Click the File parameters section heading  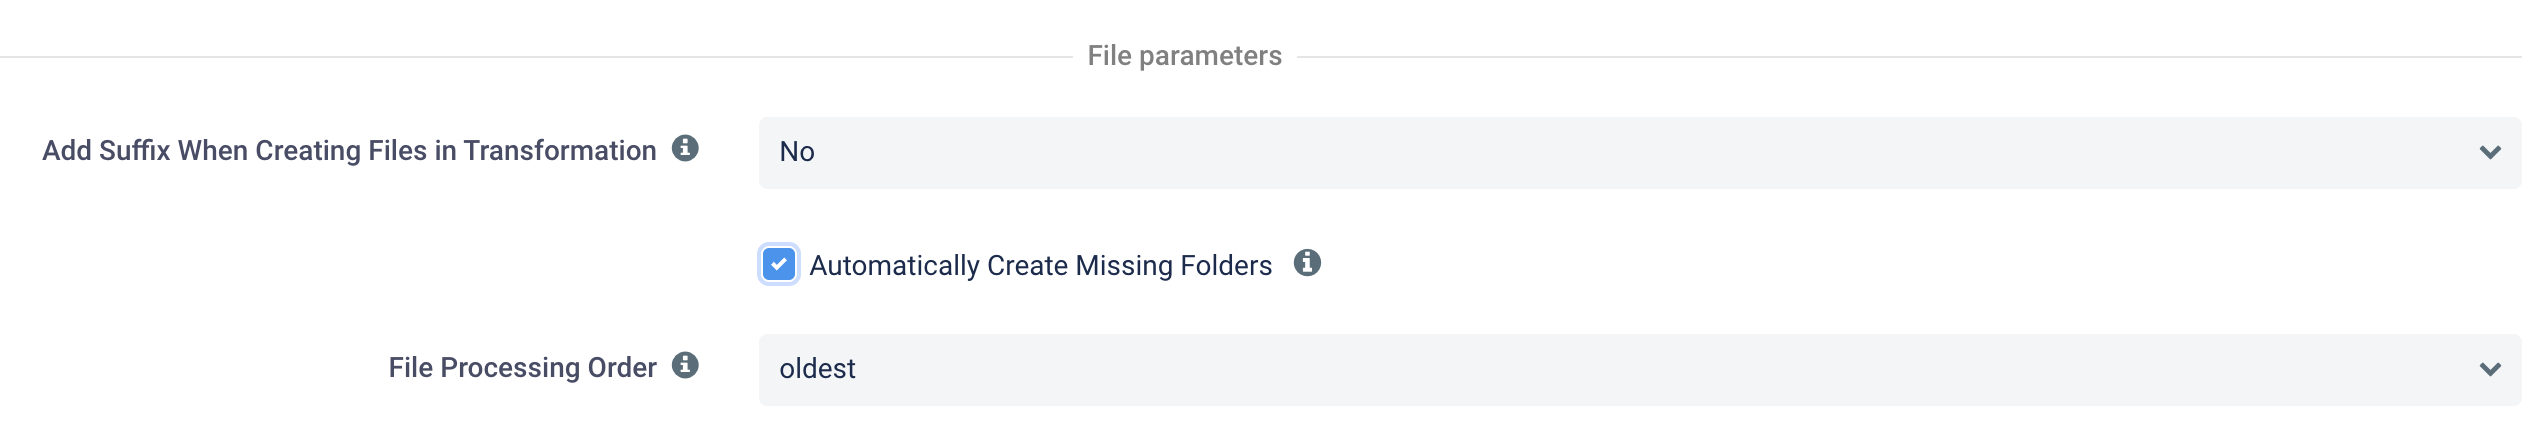(x=1184, y=56)
